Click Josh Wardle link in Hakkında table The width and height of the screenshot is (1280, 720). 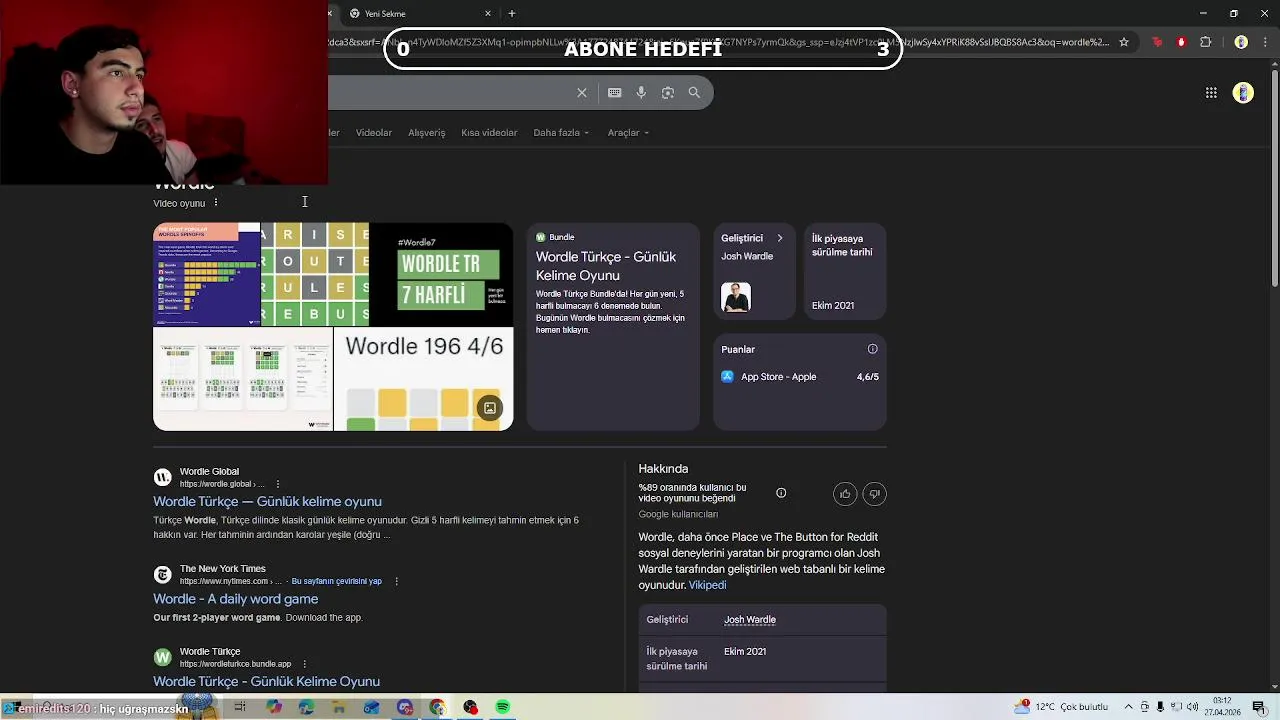pyautogui.click(x=750, y=619)
